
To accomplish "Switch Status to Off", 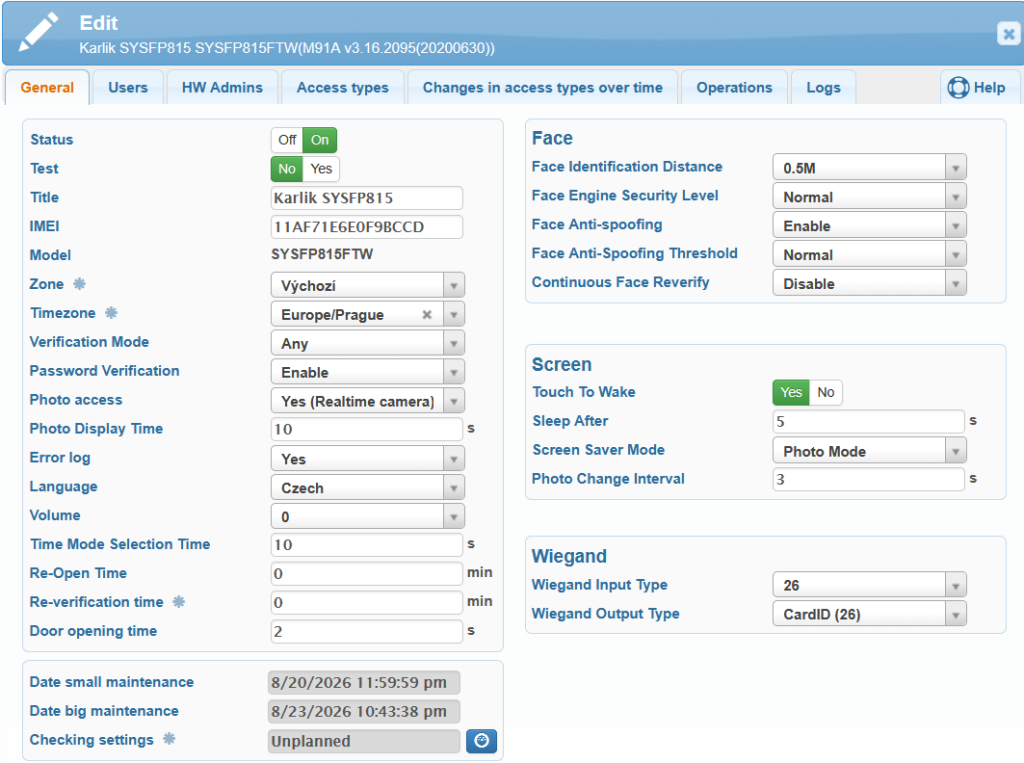I will tap(287, 140).
